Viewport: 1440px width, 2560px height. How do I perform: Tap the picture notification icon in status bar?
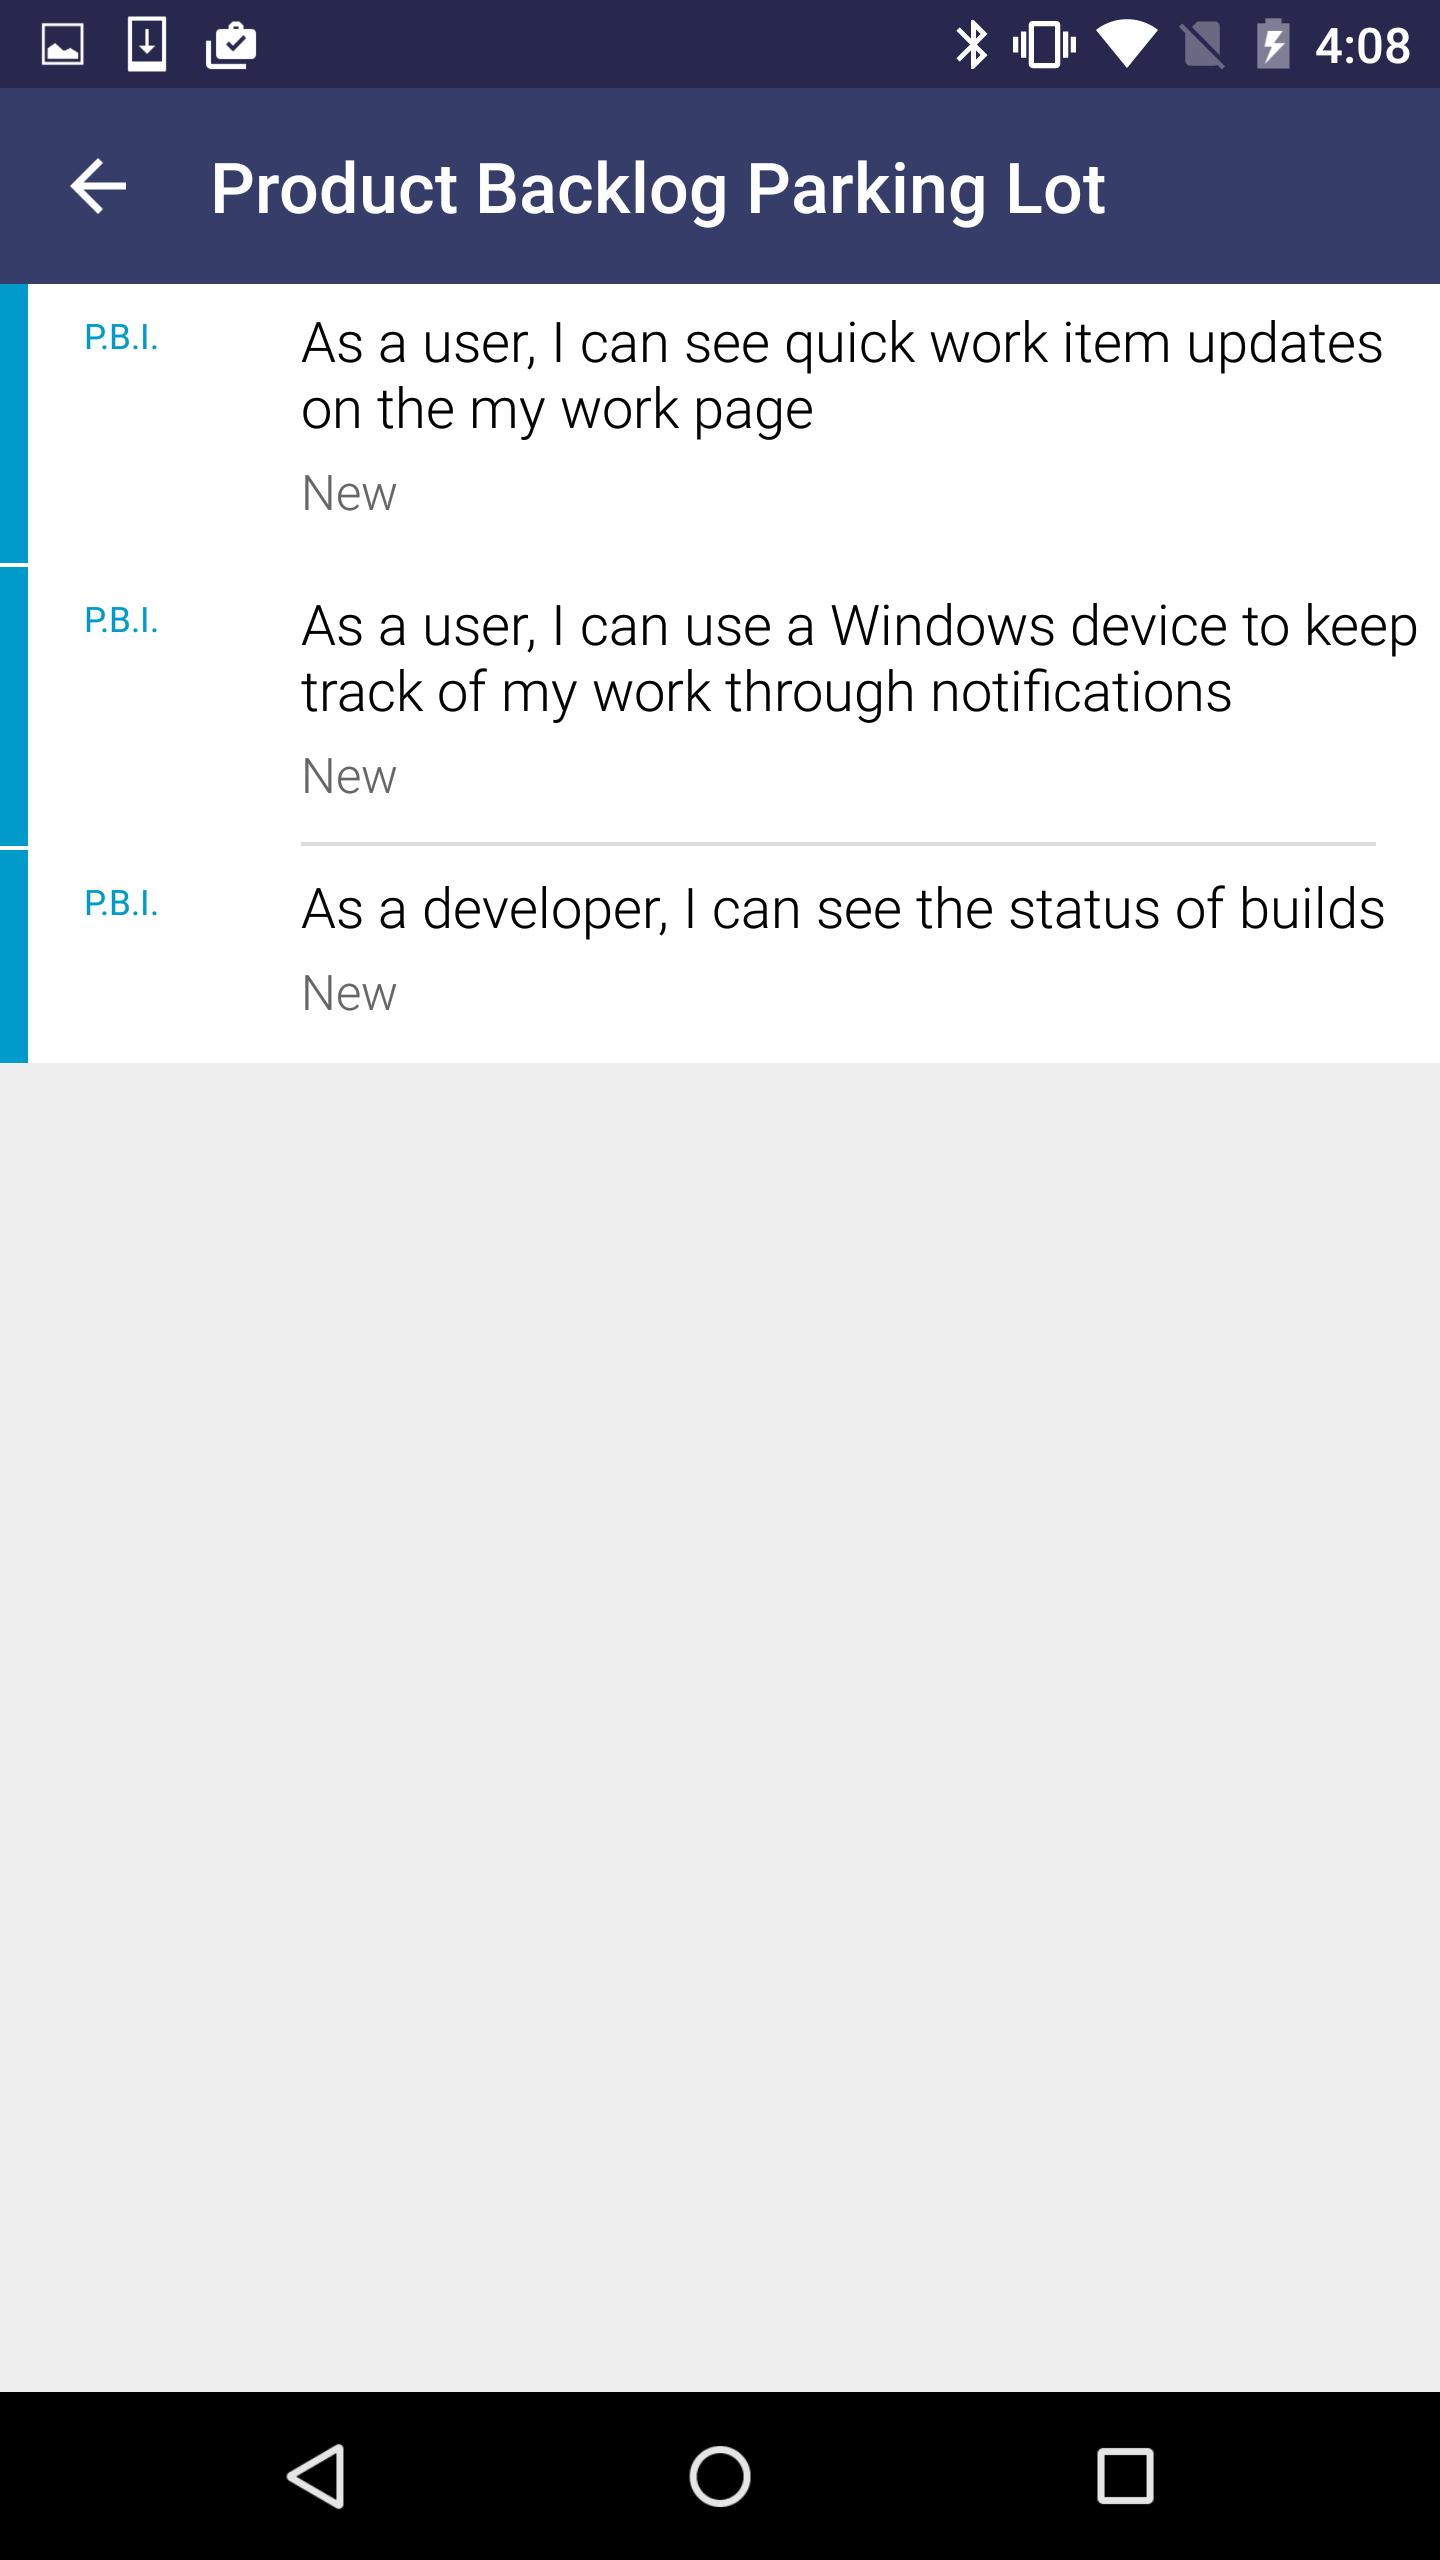tap(62, 45)
